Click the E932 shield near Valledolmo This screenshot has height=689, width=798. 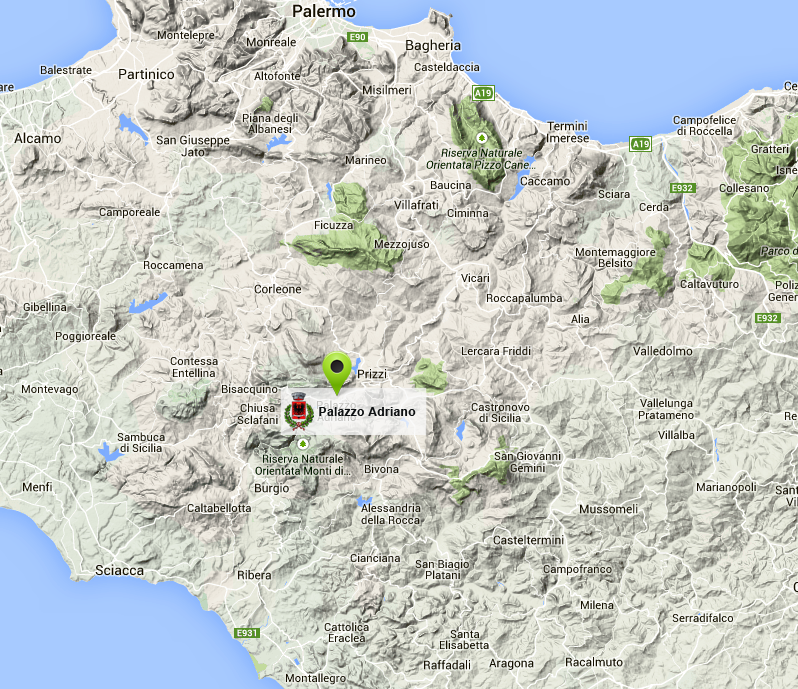pyautogui.click(x=767, y=318)
